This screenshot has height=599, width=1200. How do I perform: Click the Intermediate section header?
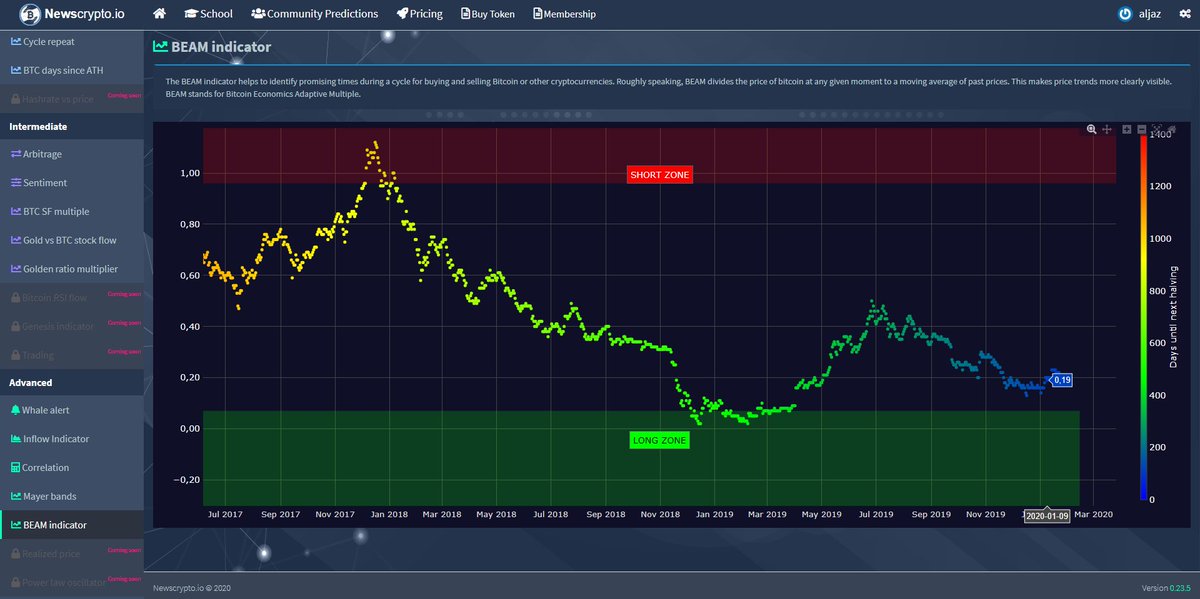click(x=72, y=127)
